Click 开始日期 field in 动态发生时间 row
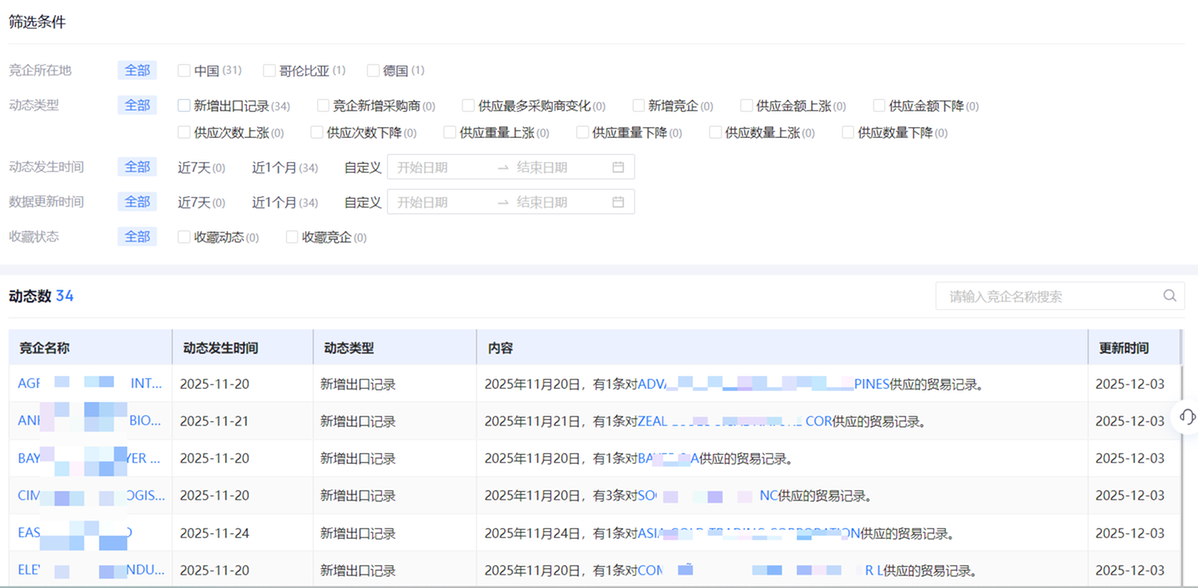 click(440, 167)
